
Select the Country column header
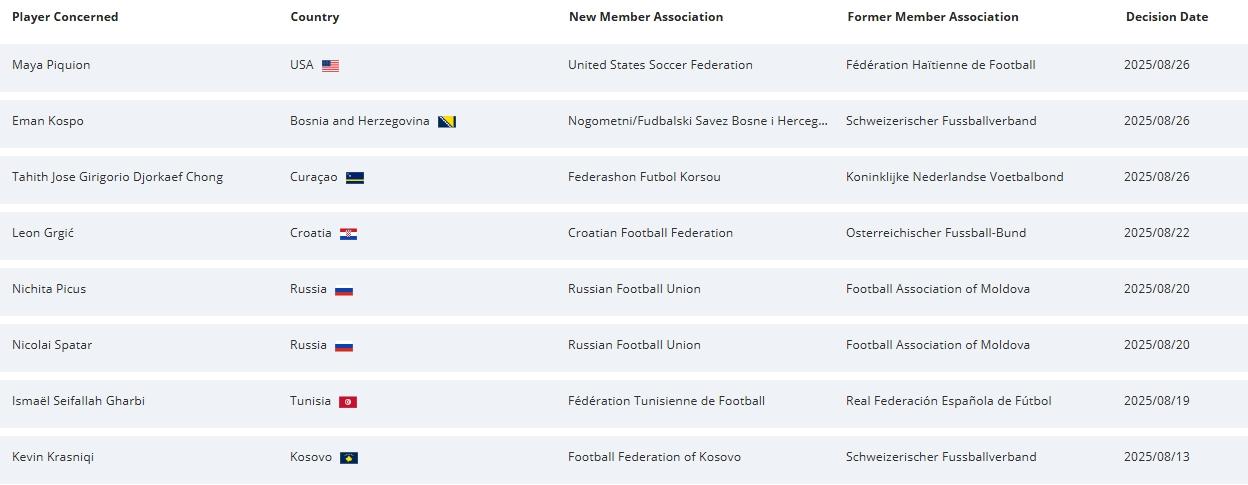(x=315, y=17)
